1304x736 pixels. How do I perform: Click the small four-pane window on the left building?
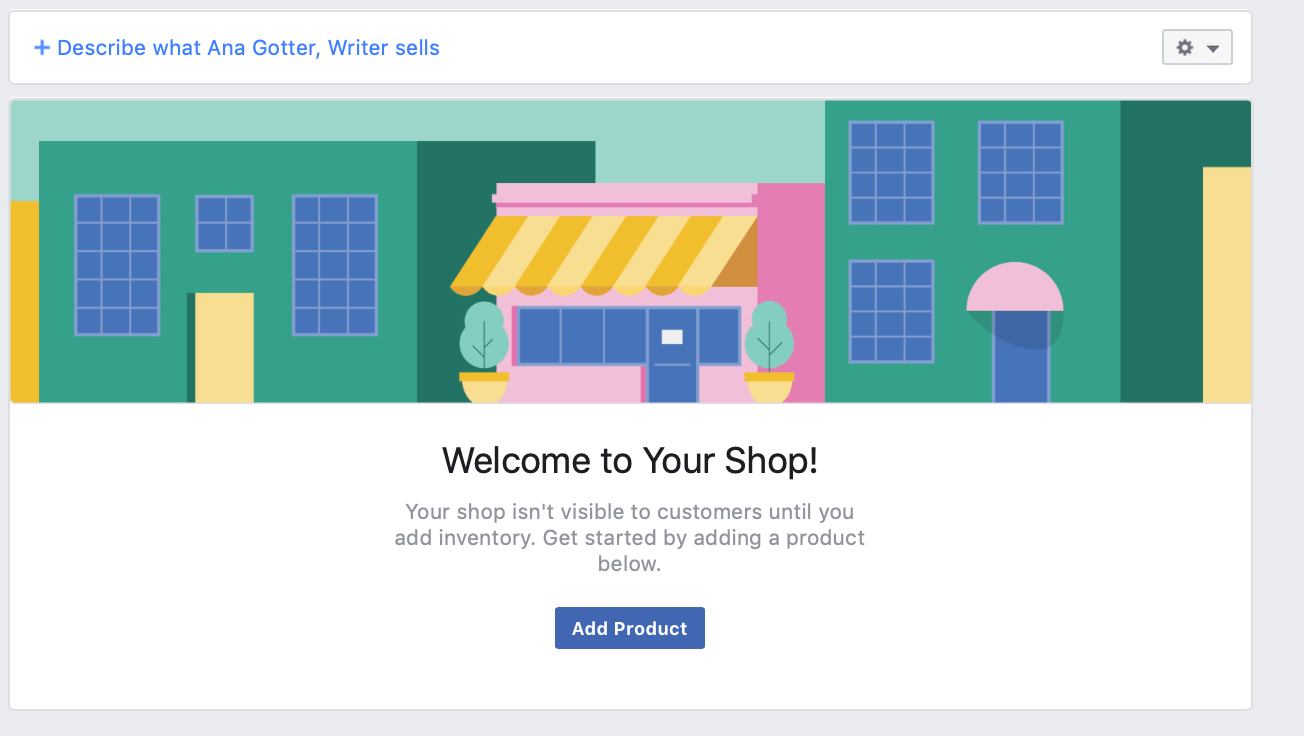224,223
